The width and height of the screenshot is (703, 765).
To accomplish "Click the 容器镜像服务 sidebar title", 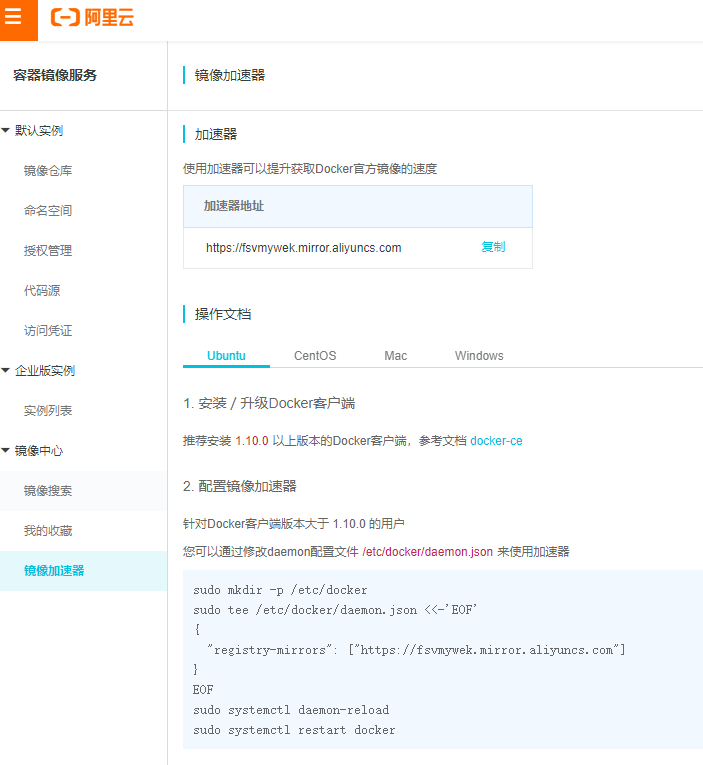I will pos(55,75).
